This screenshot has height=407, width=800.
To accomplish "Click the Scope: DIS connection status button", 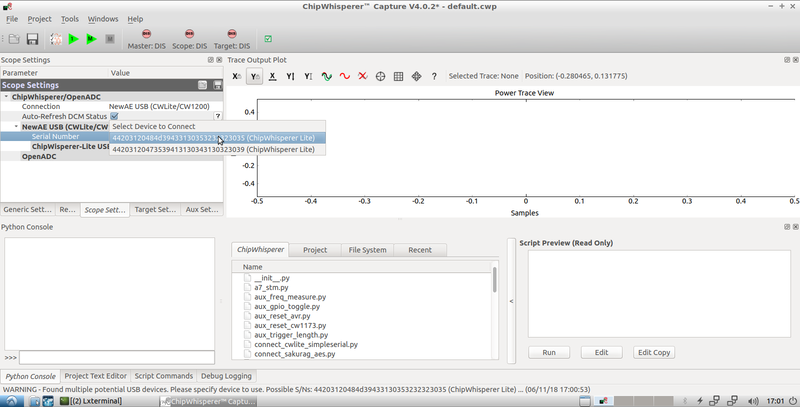I will point(189,39).
